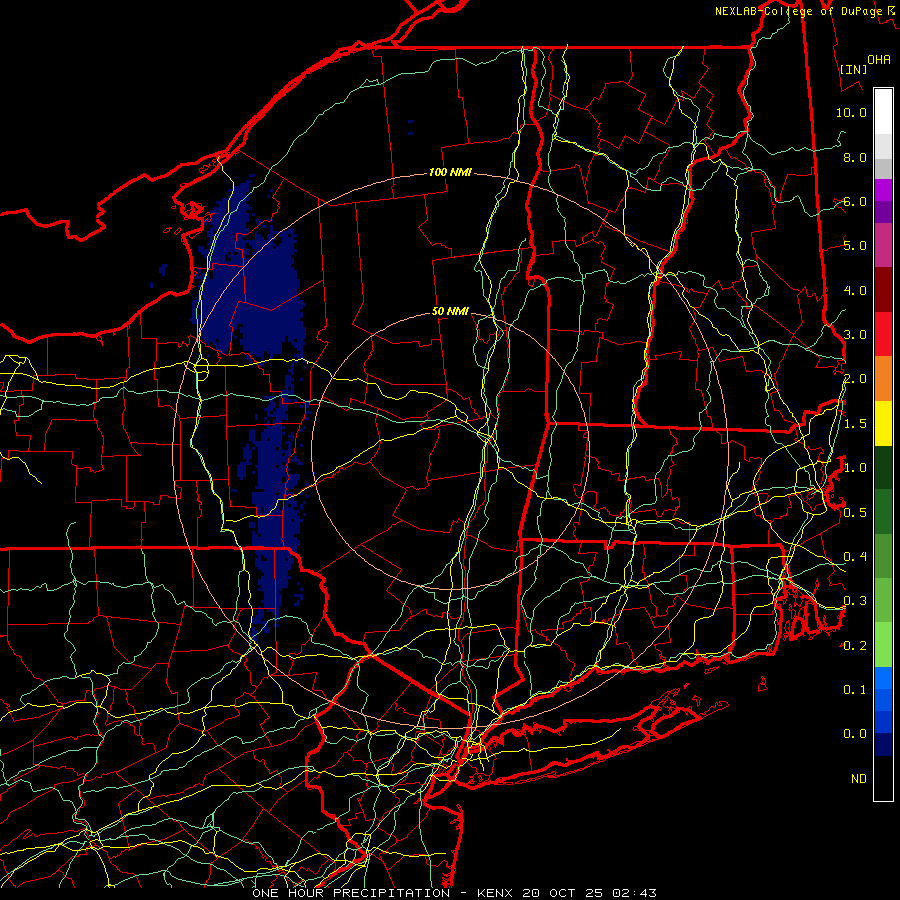Click the 0.1 legend value

click(x=855, y=689)
